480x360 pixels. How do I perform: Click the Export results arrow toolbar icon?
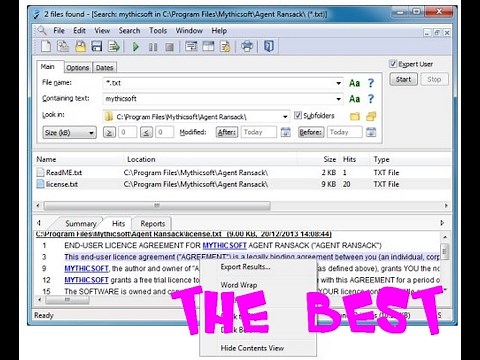tap(114, 46)
